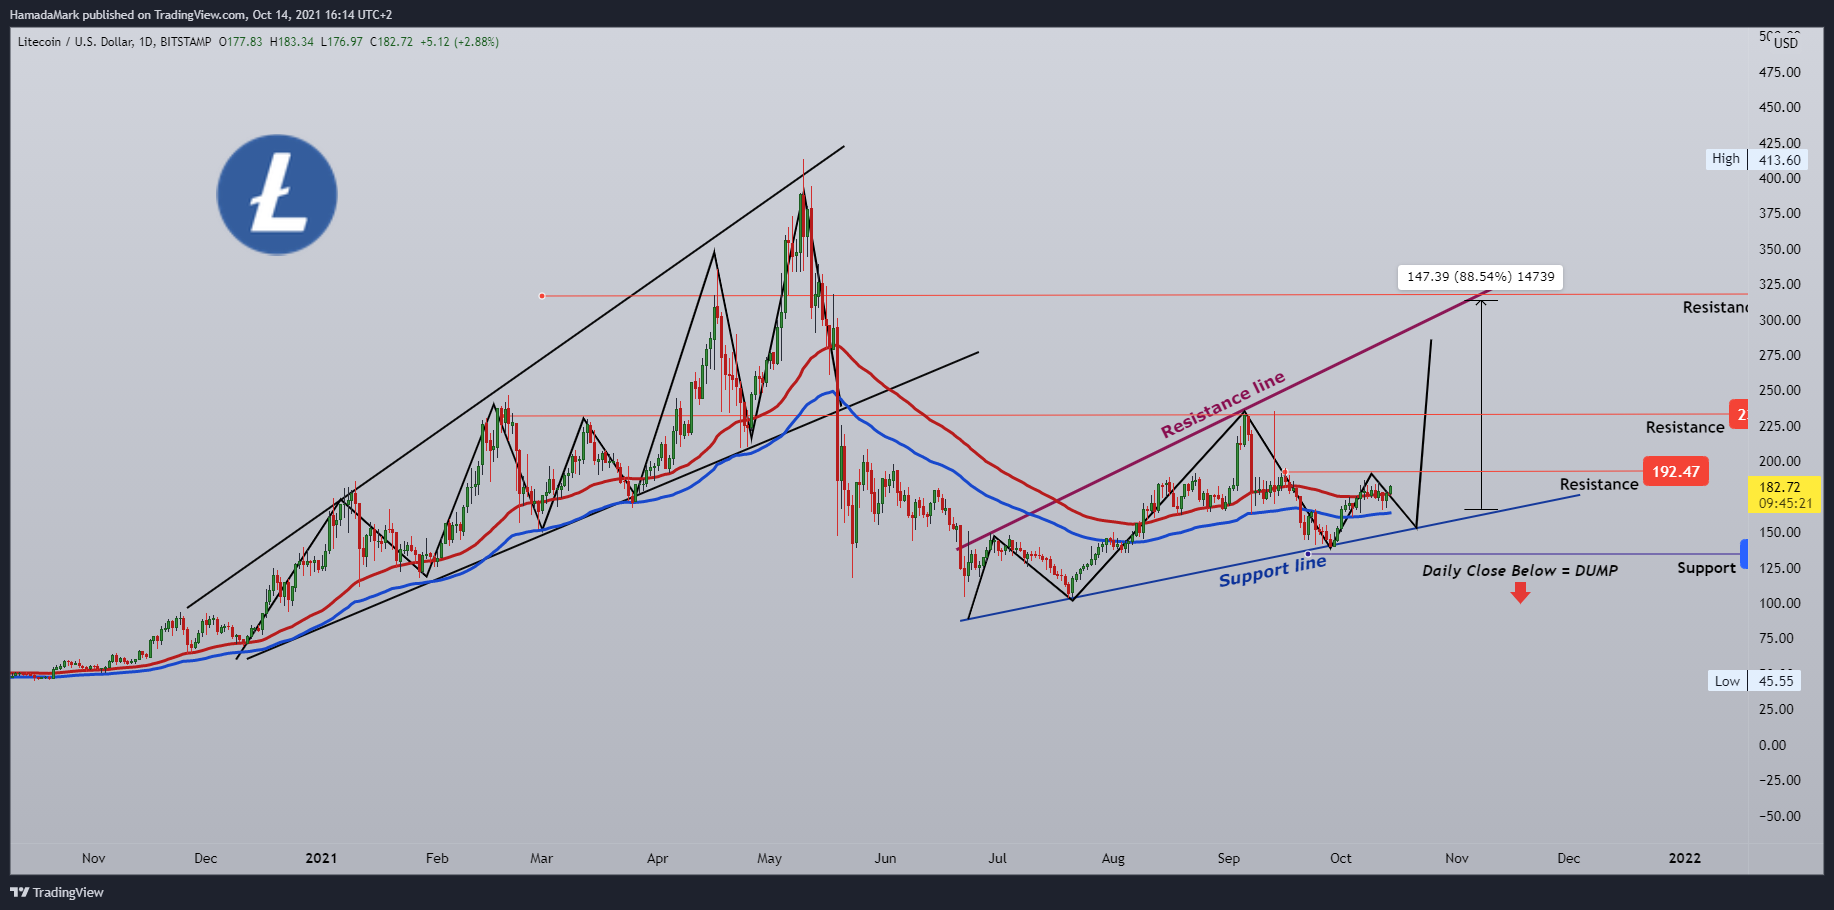Click the 2021 label on the time axis
The width and height of the screenshot is (1834, 910).
click(x=321, y=858)
